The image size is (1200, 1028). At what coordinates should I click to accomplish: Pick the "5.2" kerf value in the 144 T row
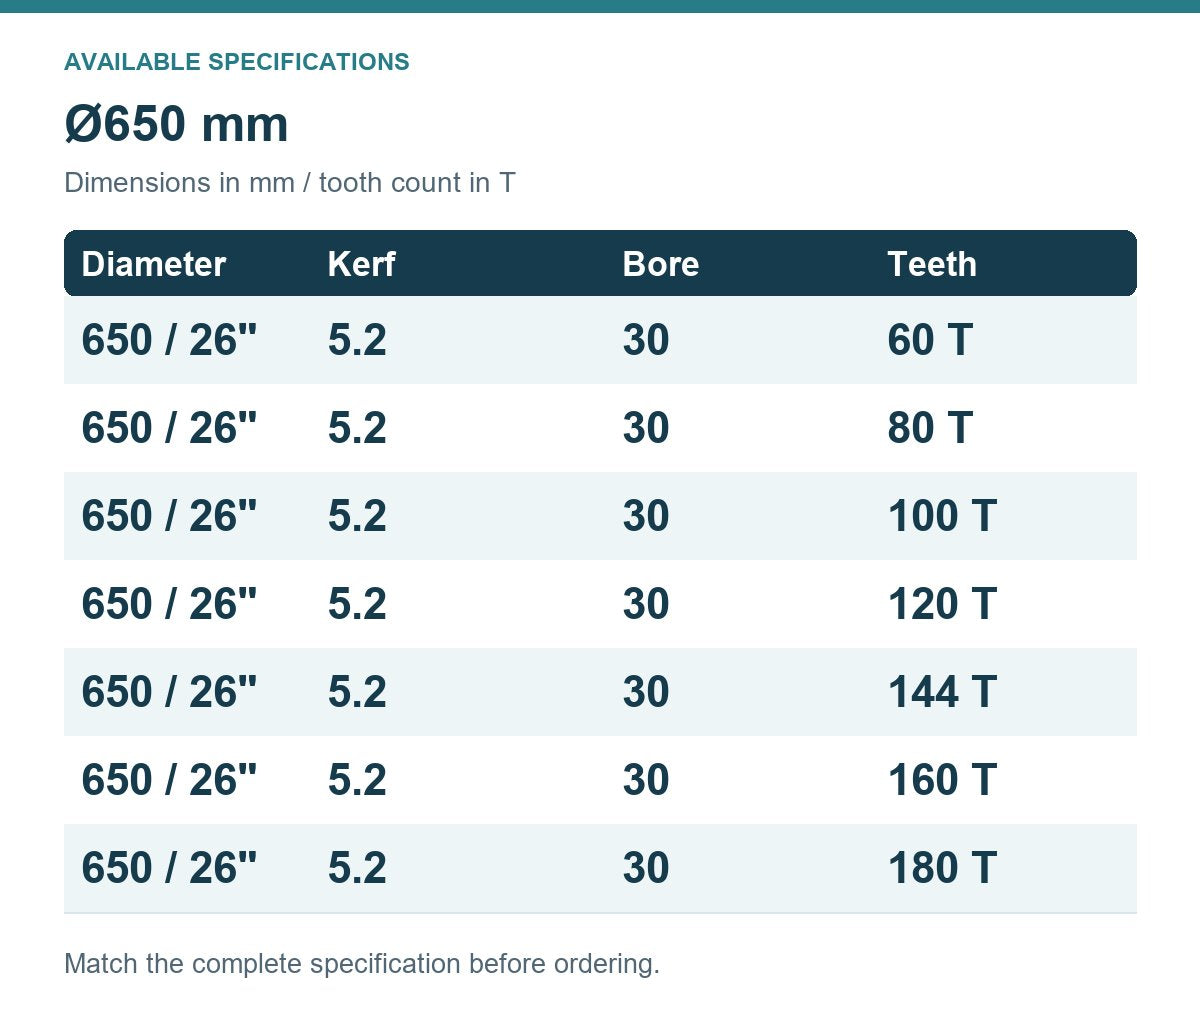[357, 692]
